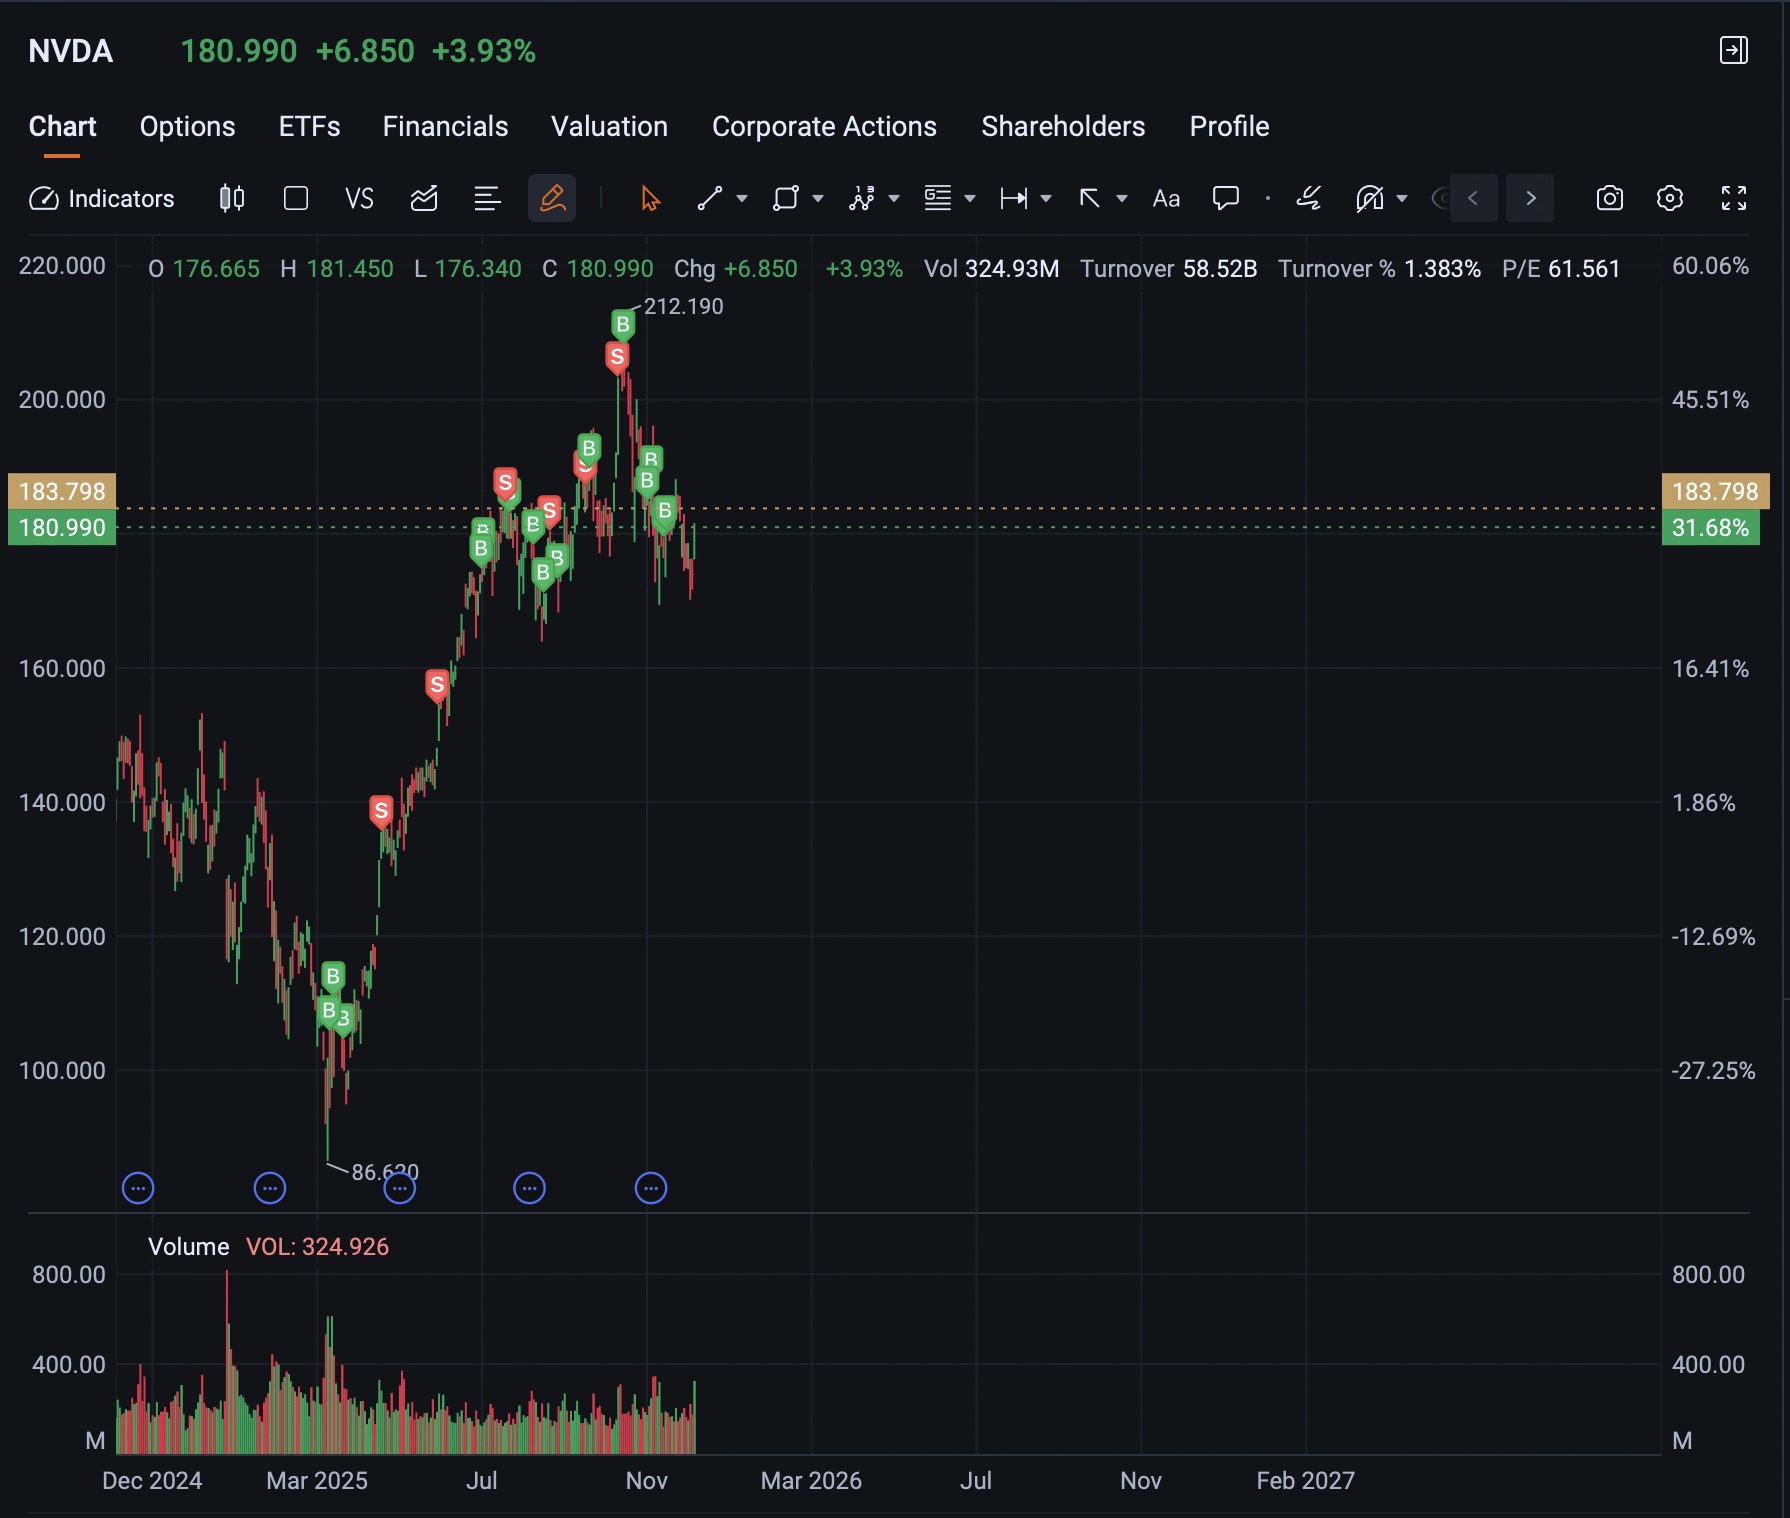Open the VS comparison tool

359,199
